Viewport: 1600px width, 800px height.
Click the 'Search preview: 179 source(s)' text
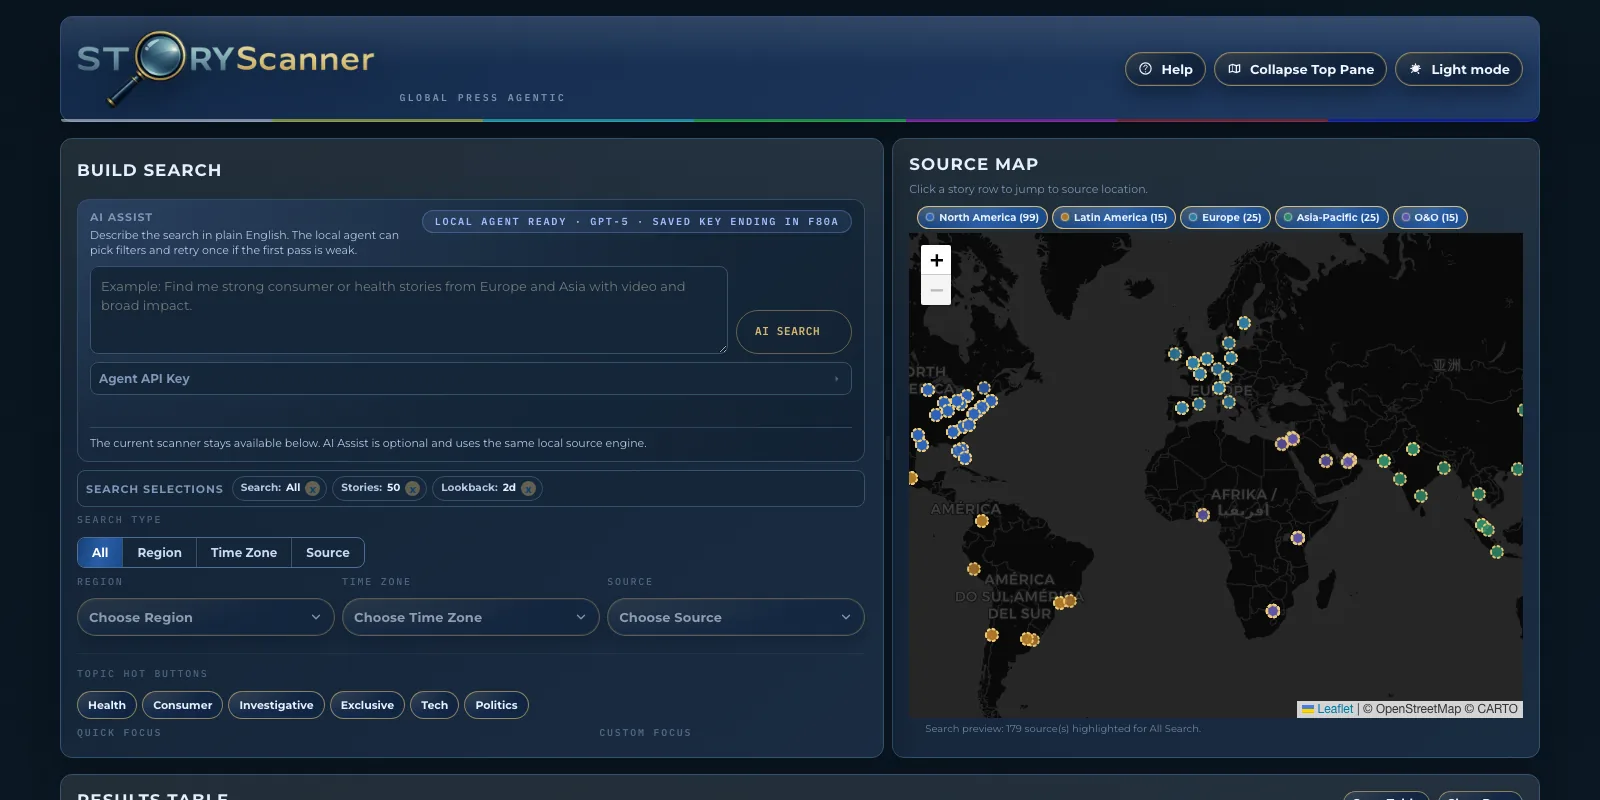pyautogui.click(x=1062, y=729)
